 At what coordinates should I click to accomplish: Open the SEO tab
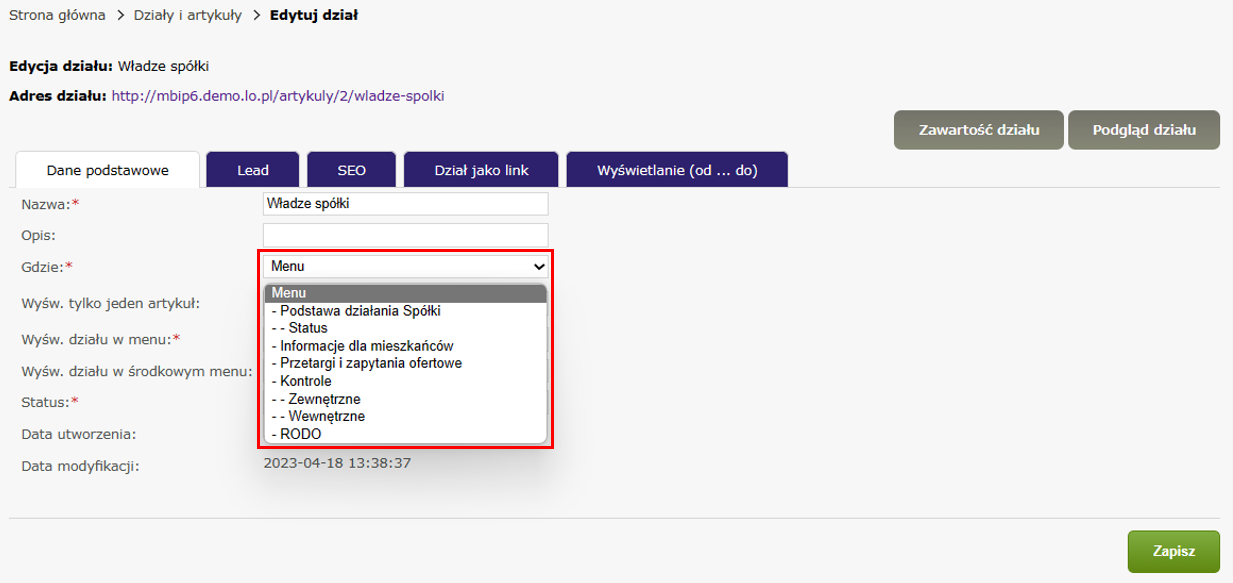coord(351,170)
